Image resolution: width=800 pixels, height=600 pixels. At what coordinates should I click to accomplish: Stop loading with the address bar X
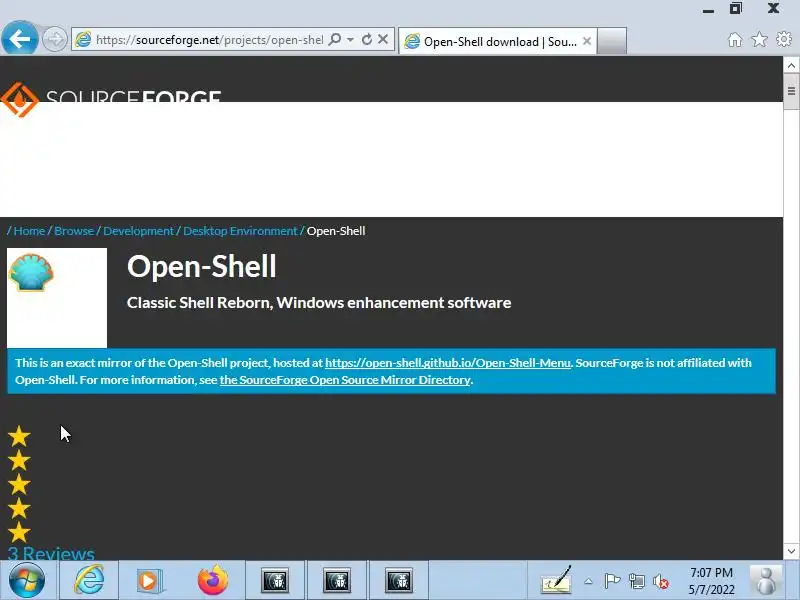coord(383,39)
